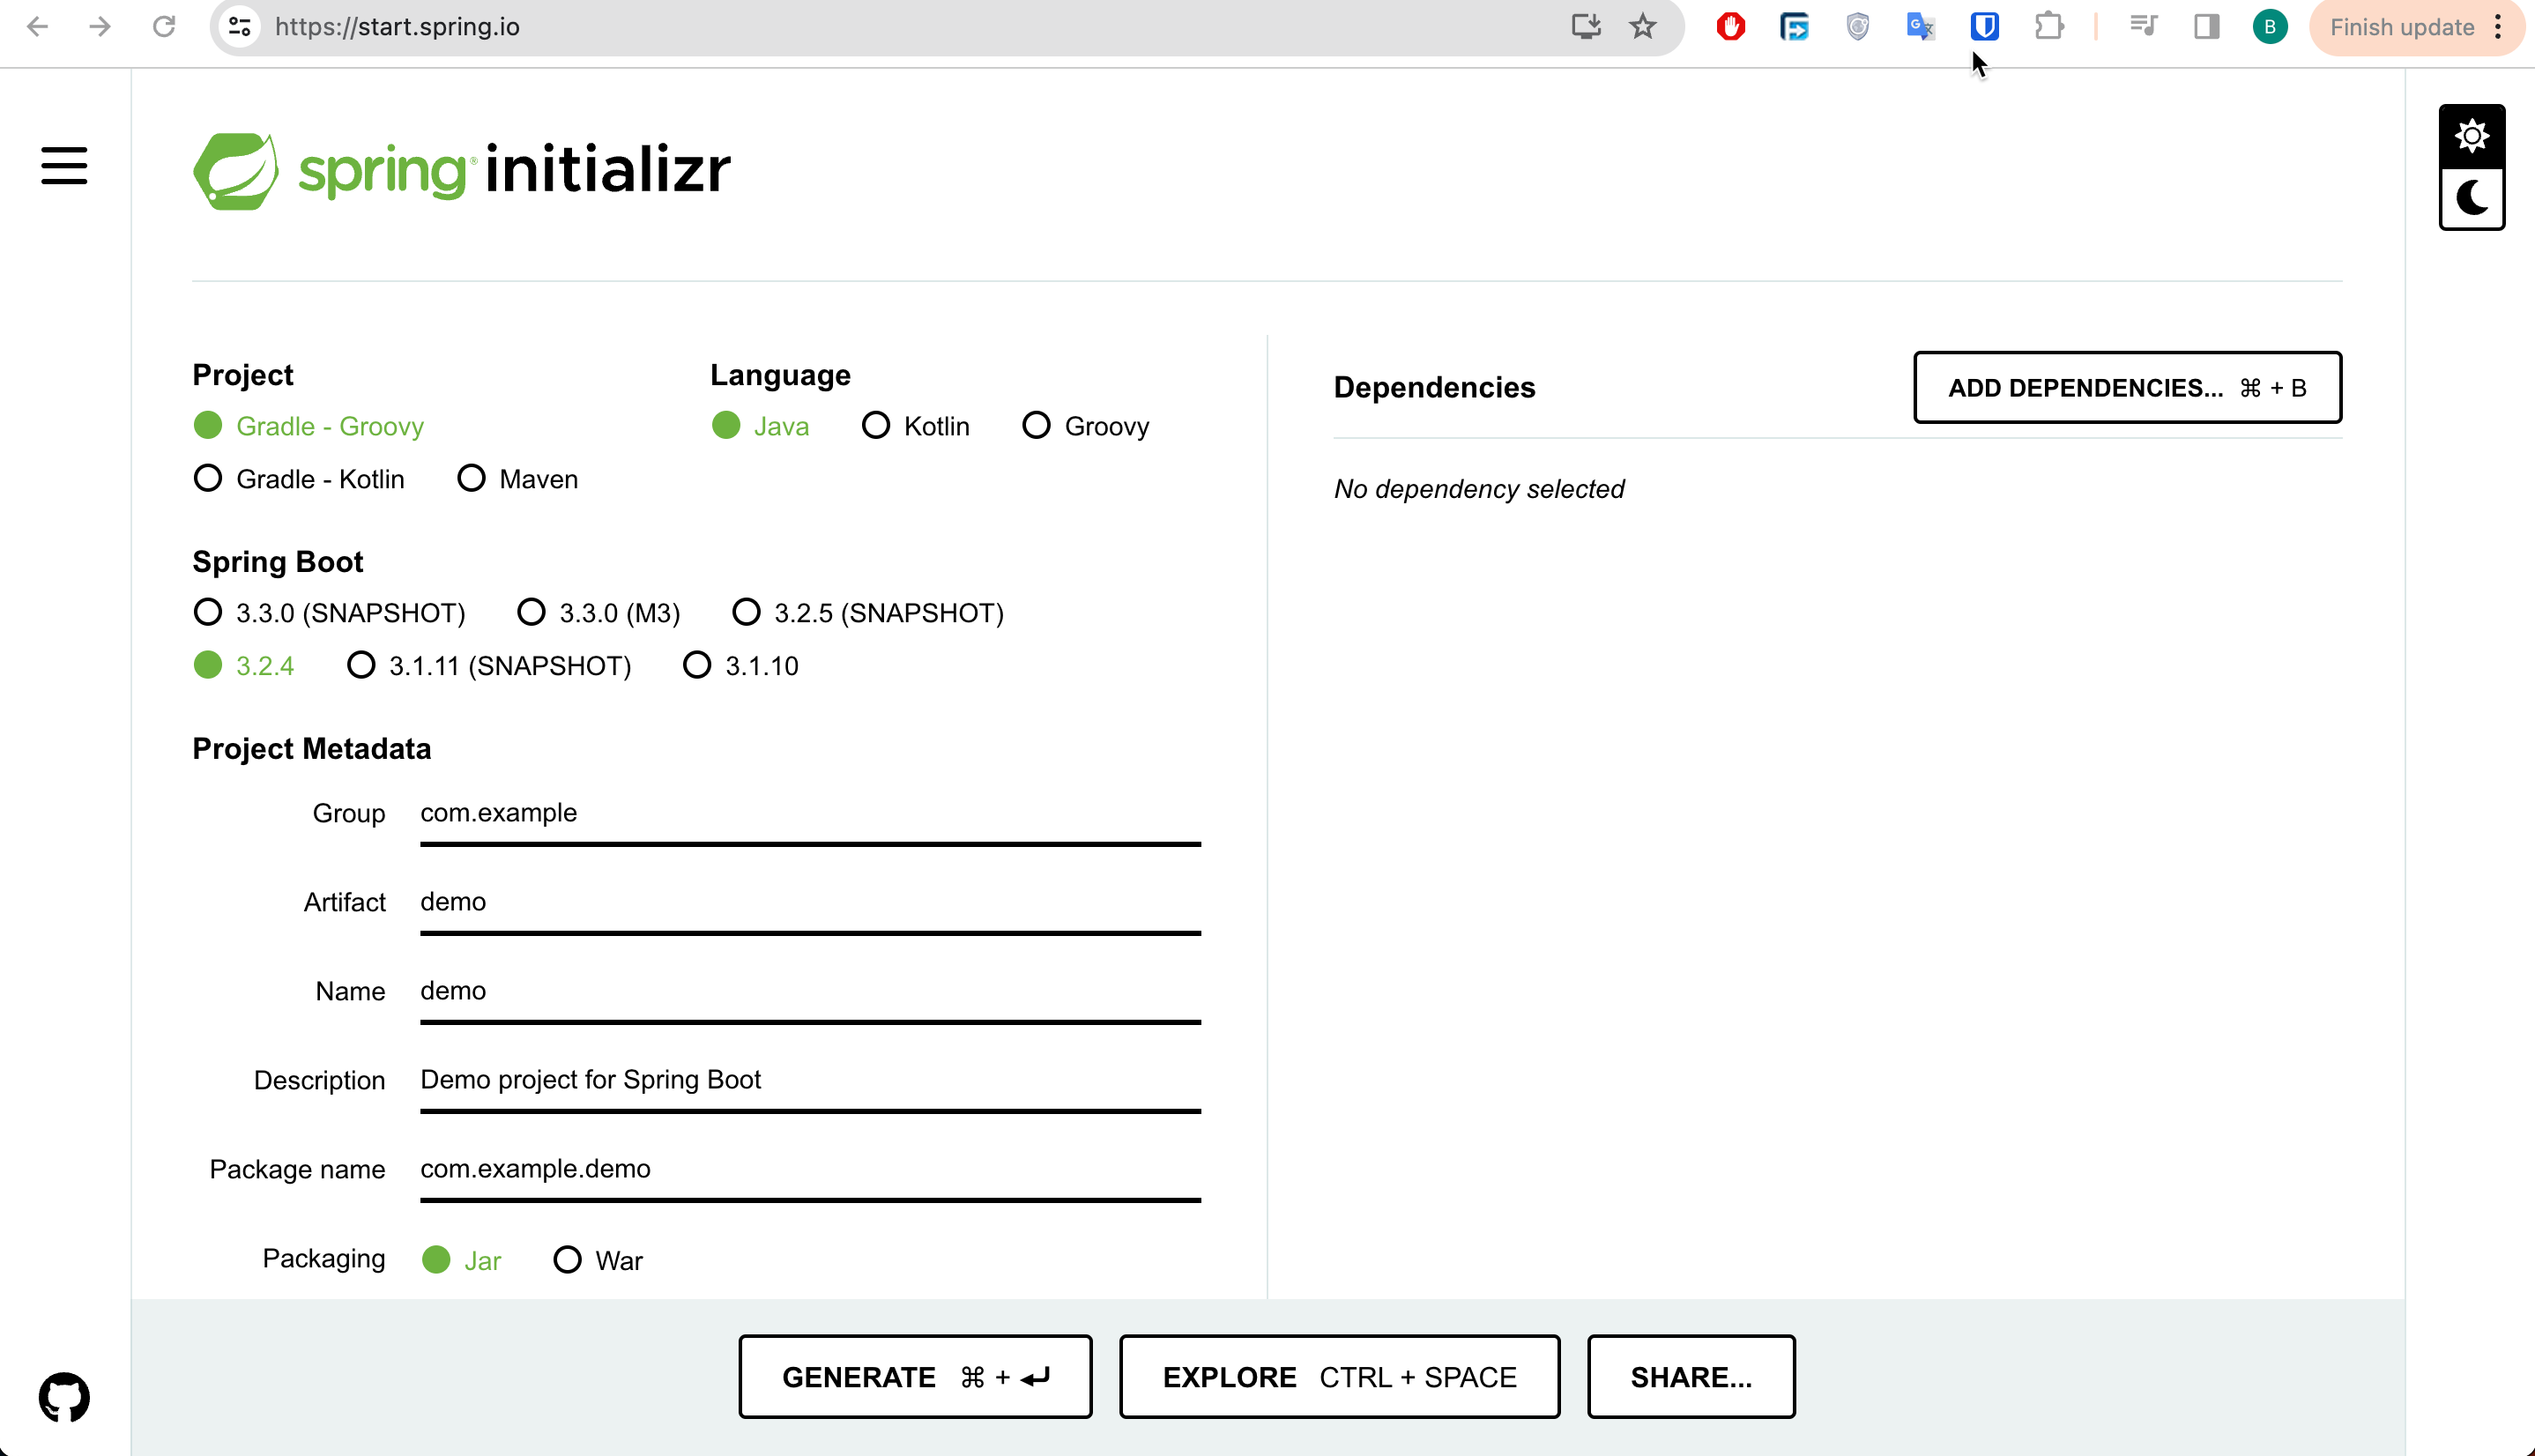Reload the current page

[164, 27]
